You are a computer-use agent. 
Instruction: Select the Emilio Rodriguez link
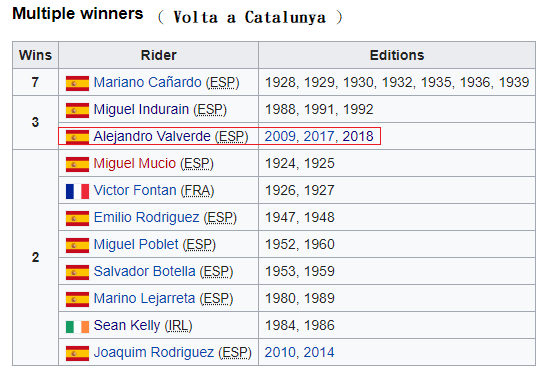pyautogui.click(x=147, y=217)
